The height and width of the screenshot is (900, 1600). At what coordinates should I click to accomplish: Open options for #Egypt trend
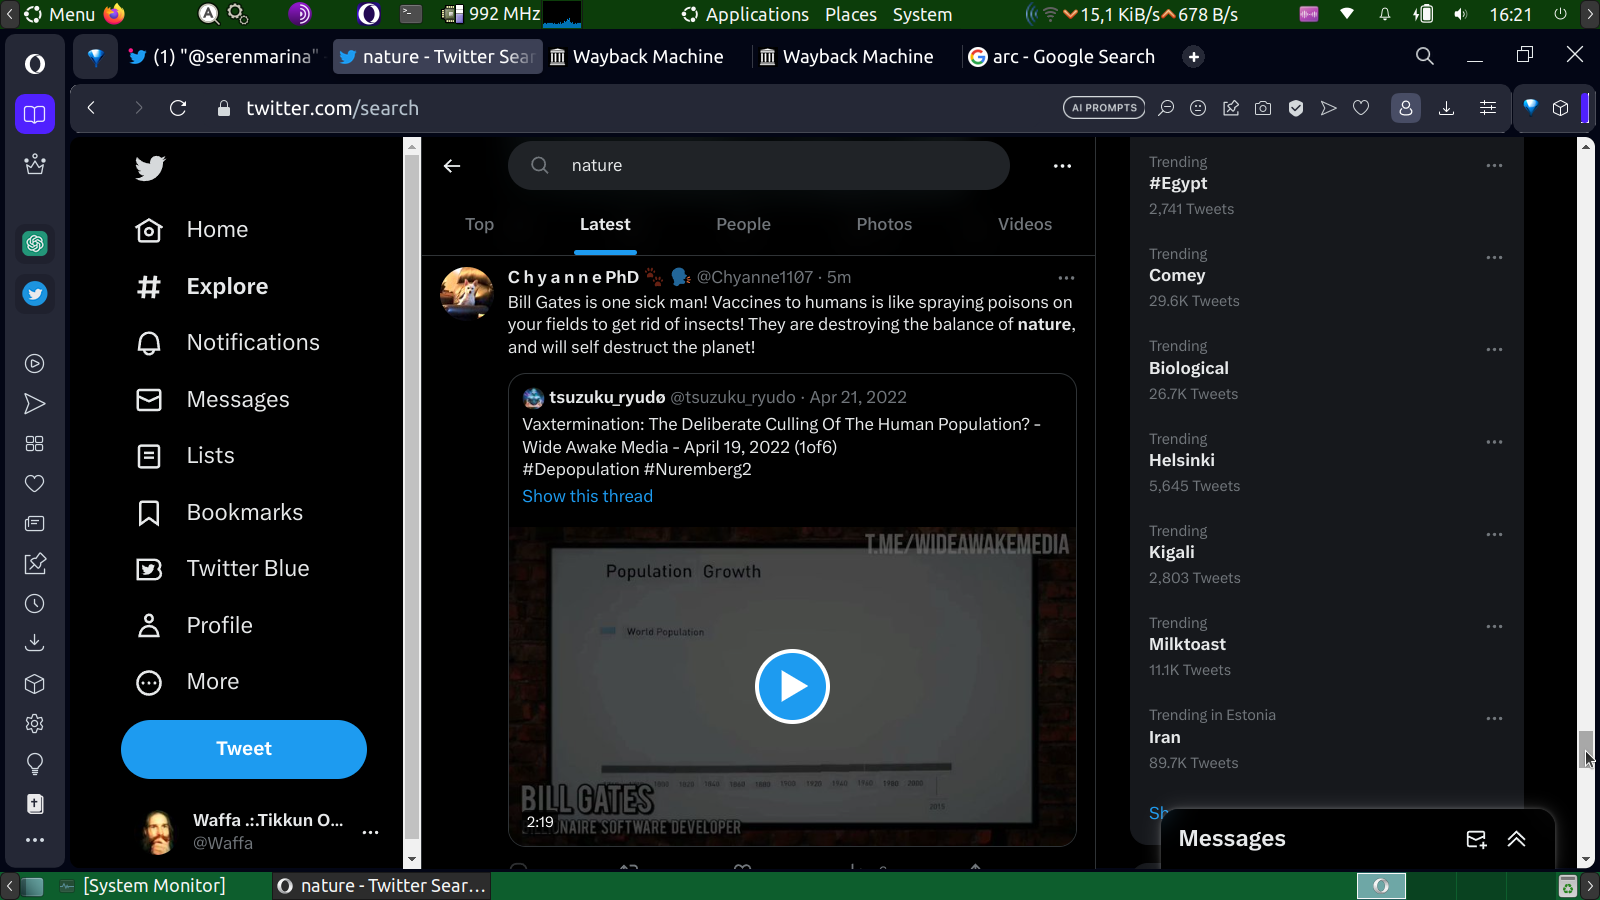click(1494, 166)
